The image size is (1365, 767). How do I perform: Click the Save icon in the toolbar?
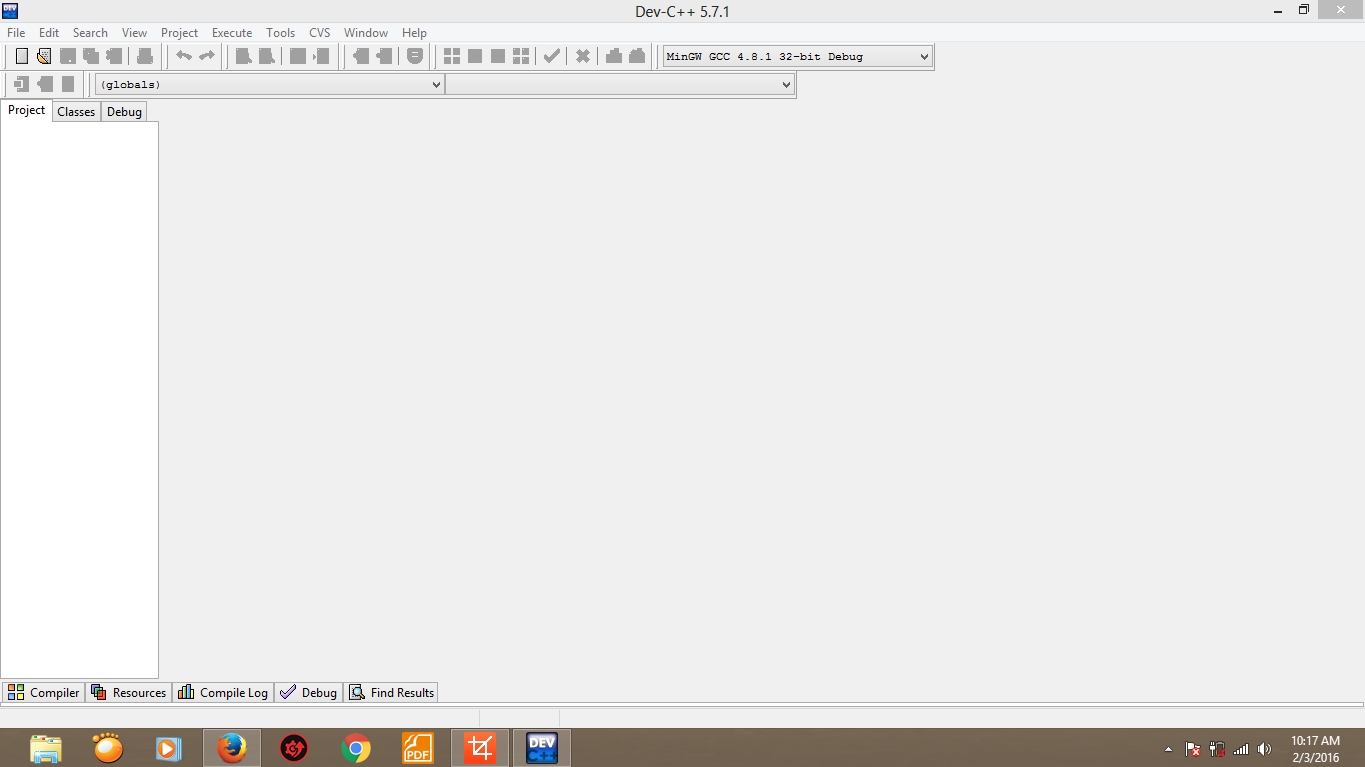tap(68, 56)
